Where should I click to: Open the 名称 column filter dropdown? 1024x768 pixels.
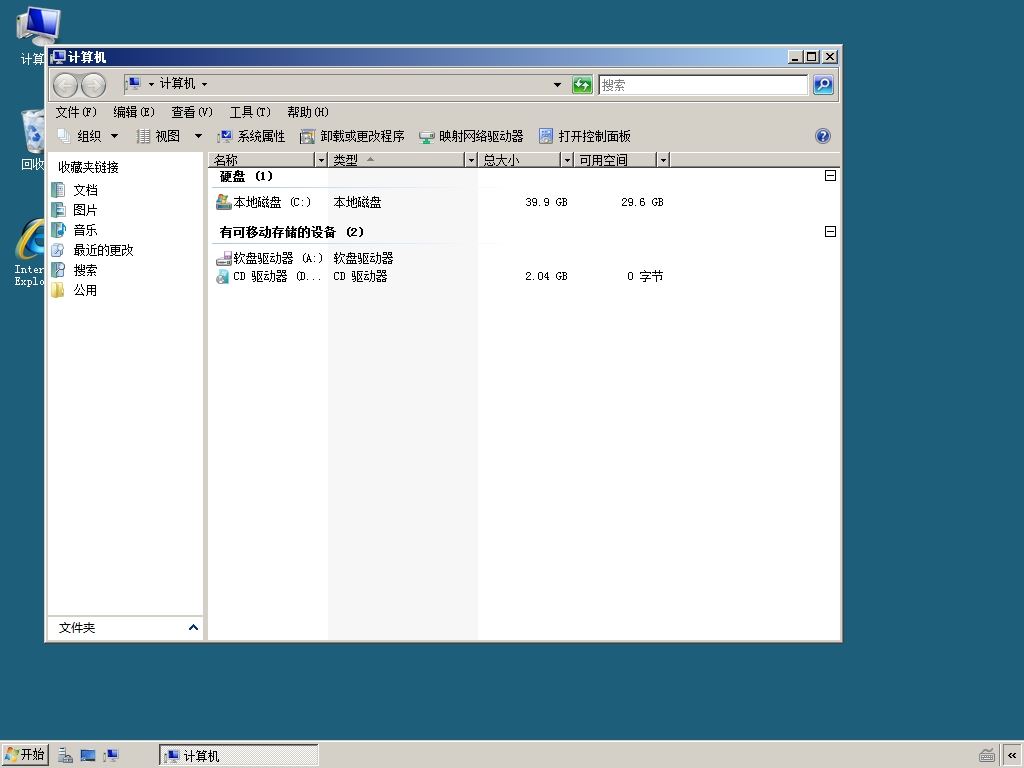(321, 160)
